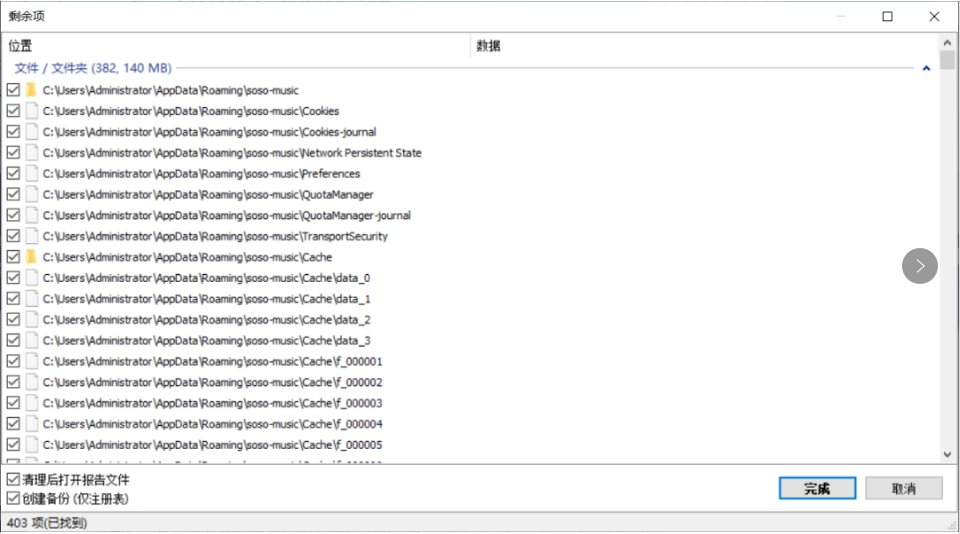Click file icon beside Cache\data_3
The image size is (960, 534).
click(32, 340)
